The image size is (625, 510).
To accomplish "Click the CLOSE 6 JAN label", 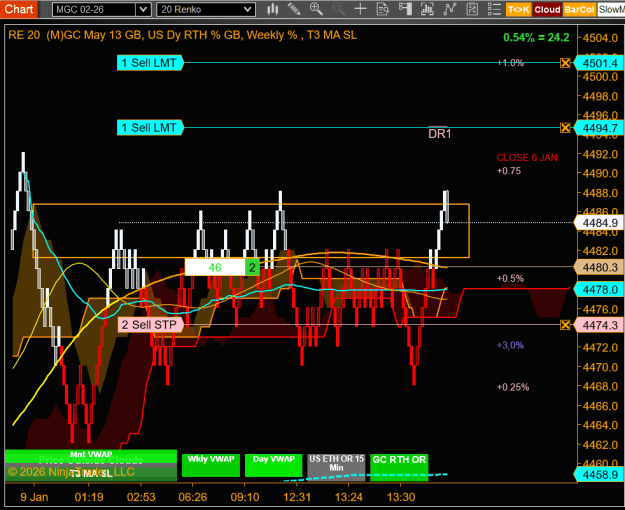I will pos(527,158).
